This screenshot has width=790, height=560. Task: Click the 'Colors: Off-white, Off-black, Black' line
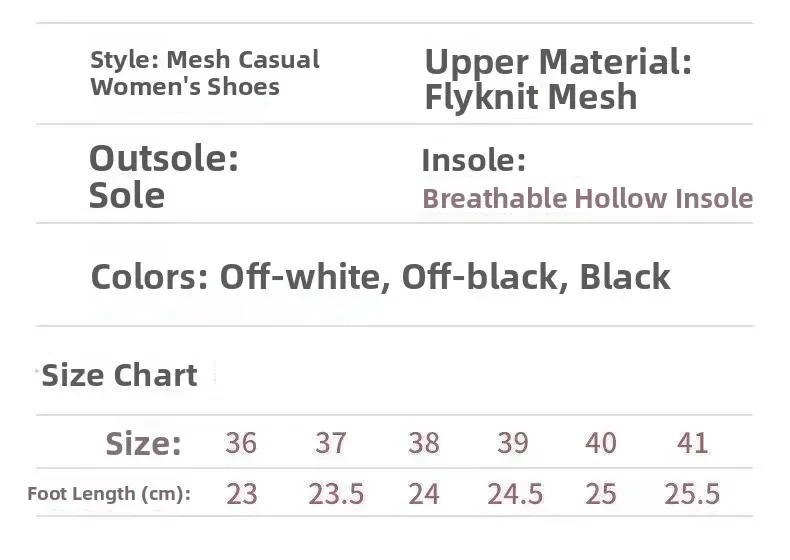pyautogui.click(x=380, y=277)
